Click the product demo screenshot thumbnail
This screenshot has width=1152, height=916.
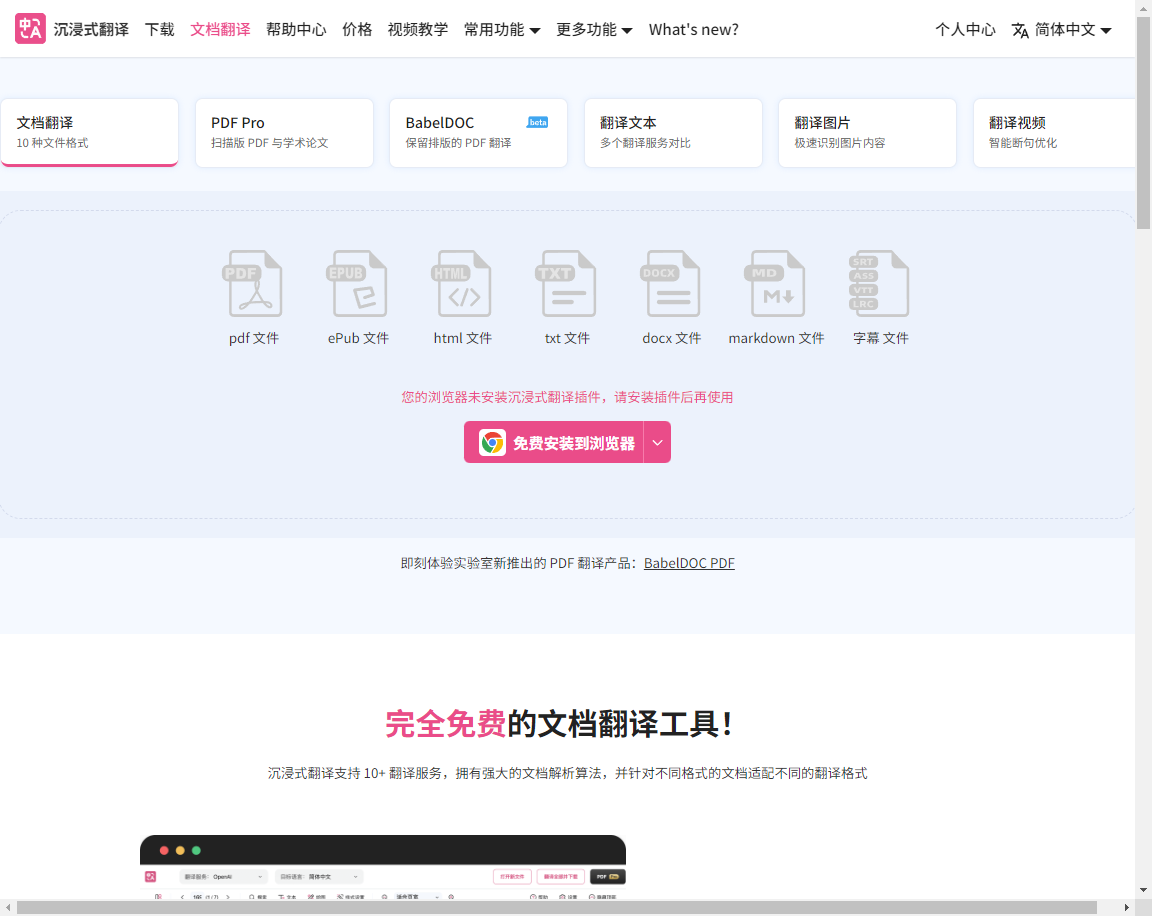click(x=383, y=868)
